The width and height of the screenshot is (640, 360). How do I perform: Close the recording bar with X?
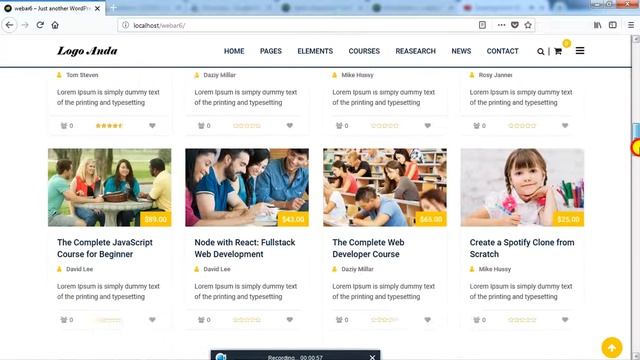pyautogui.click(x=372, y=357)
